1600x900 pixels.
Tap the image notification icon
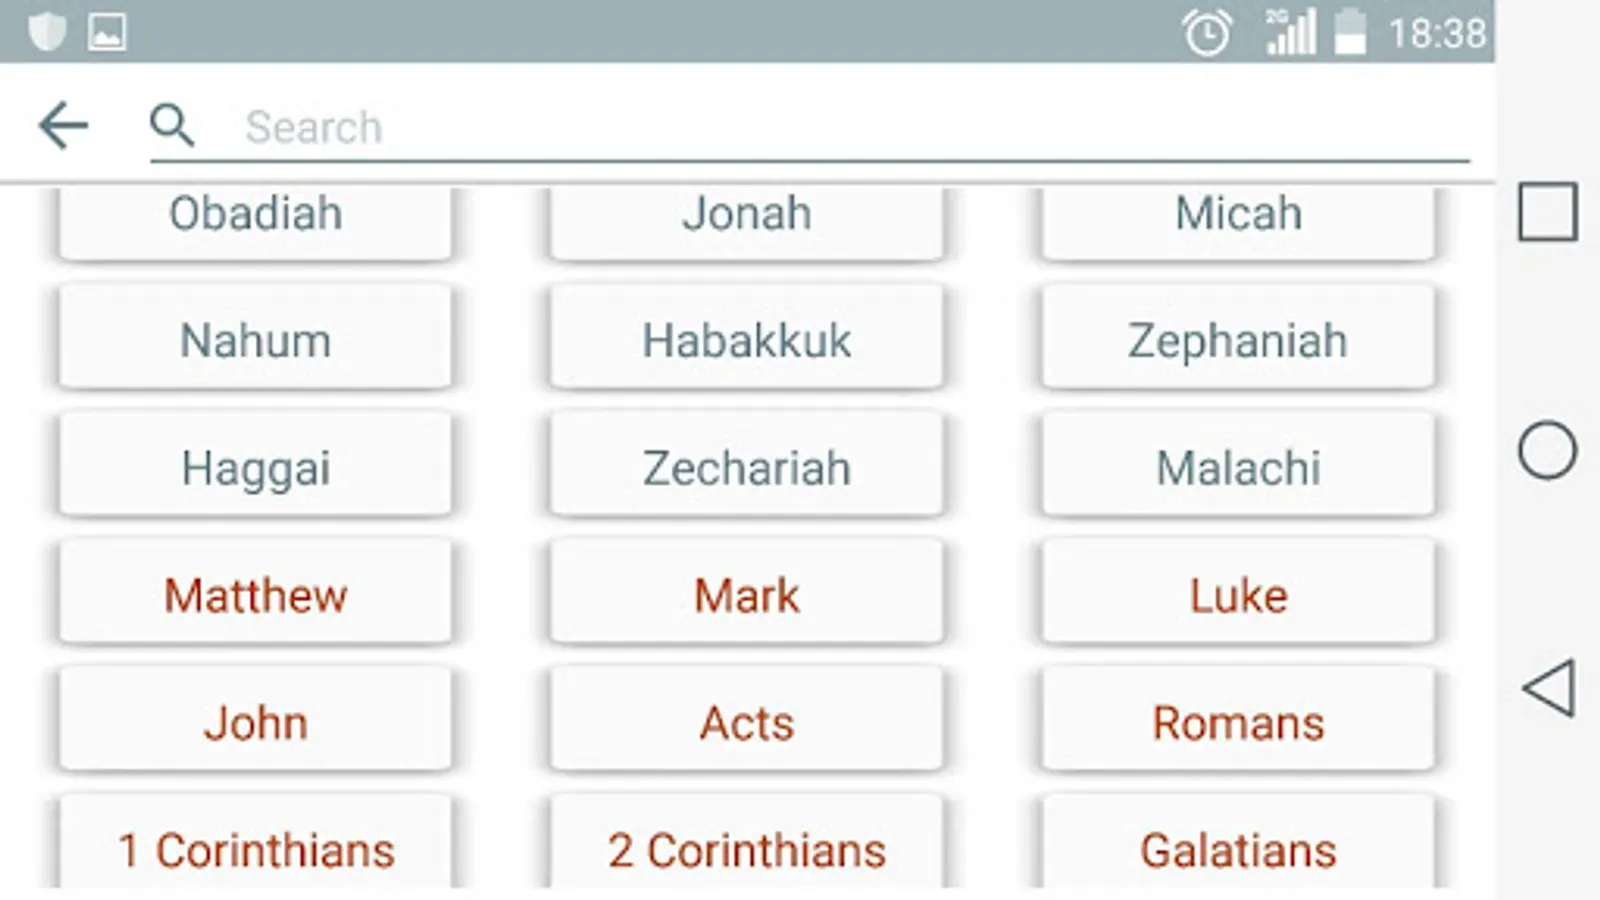click(107, 32)
